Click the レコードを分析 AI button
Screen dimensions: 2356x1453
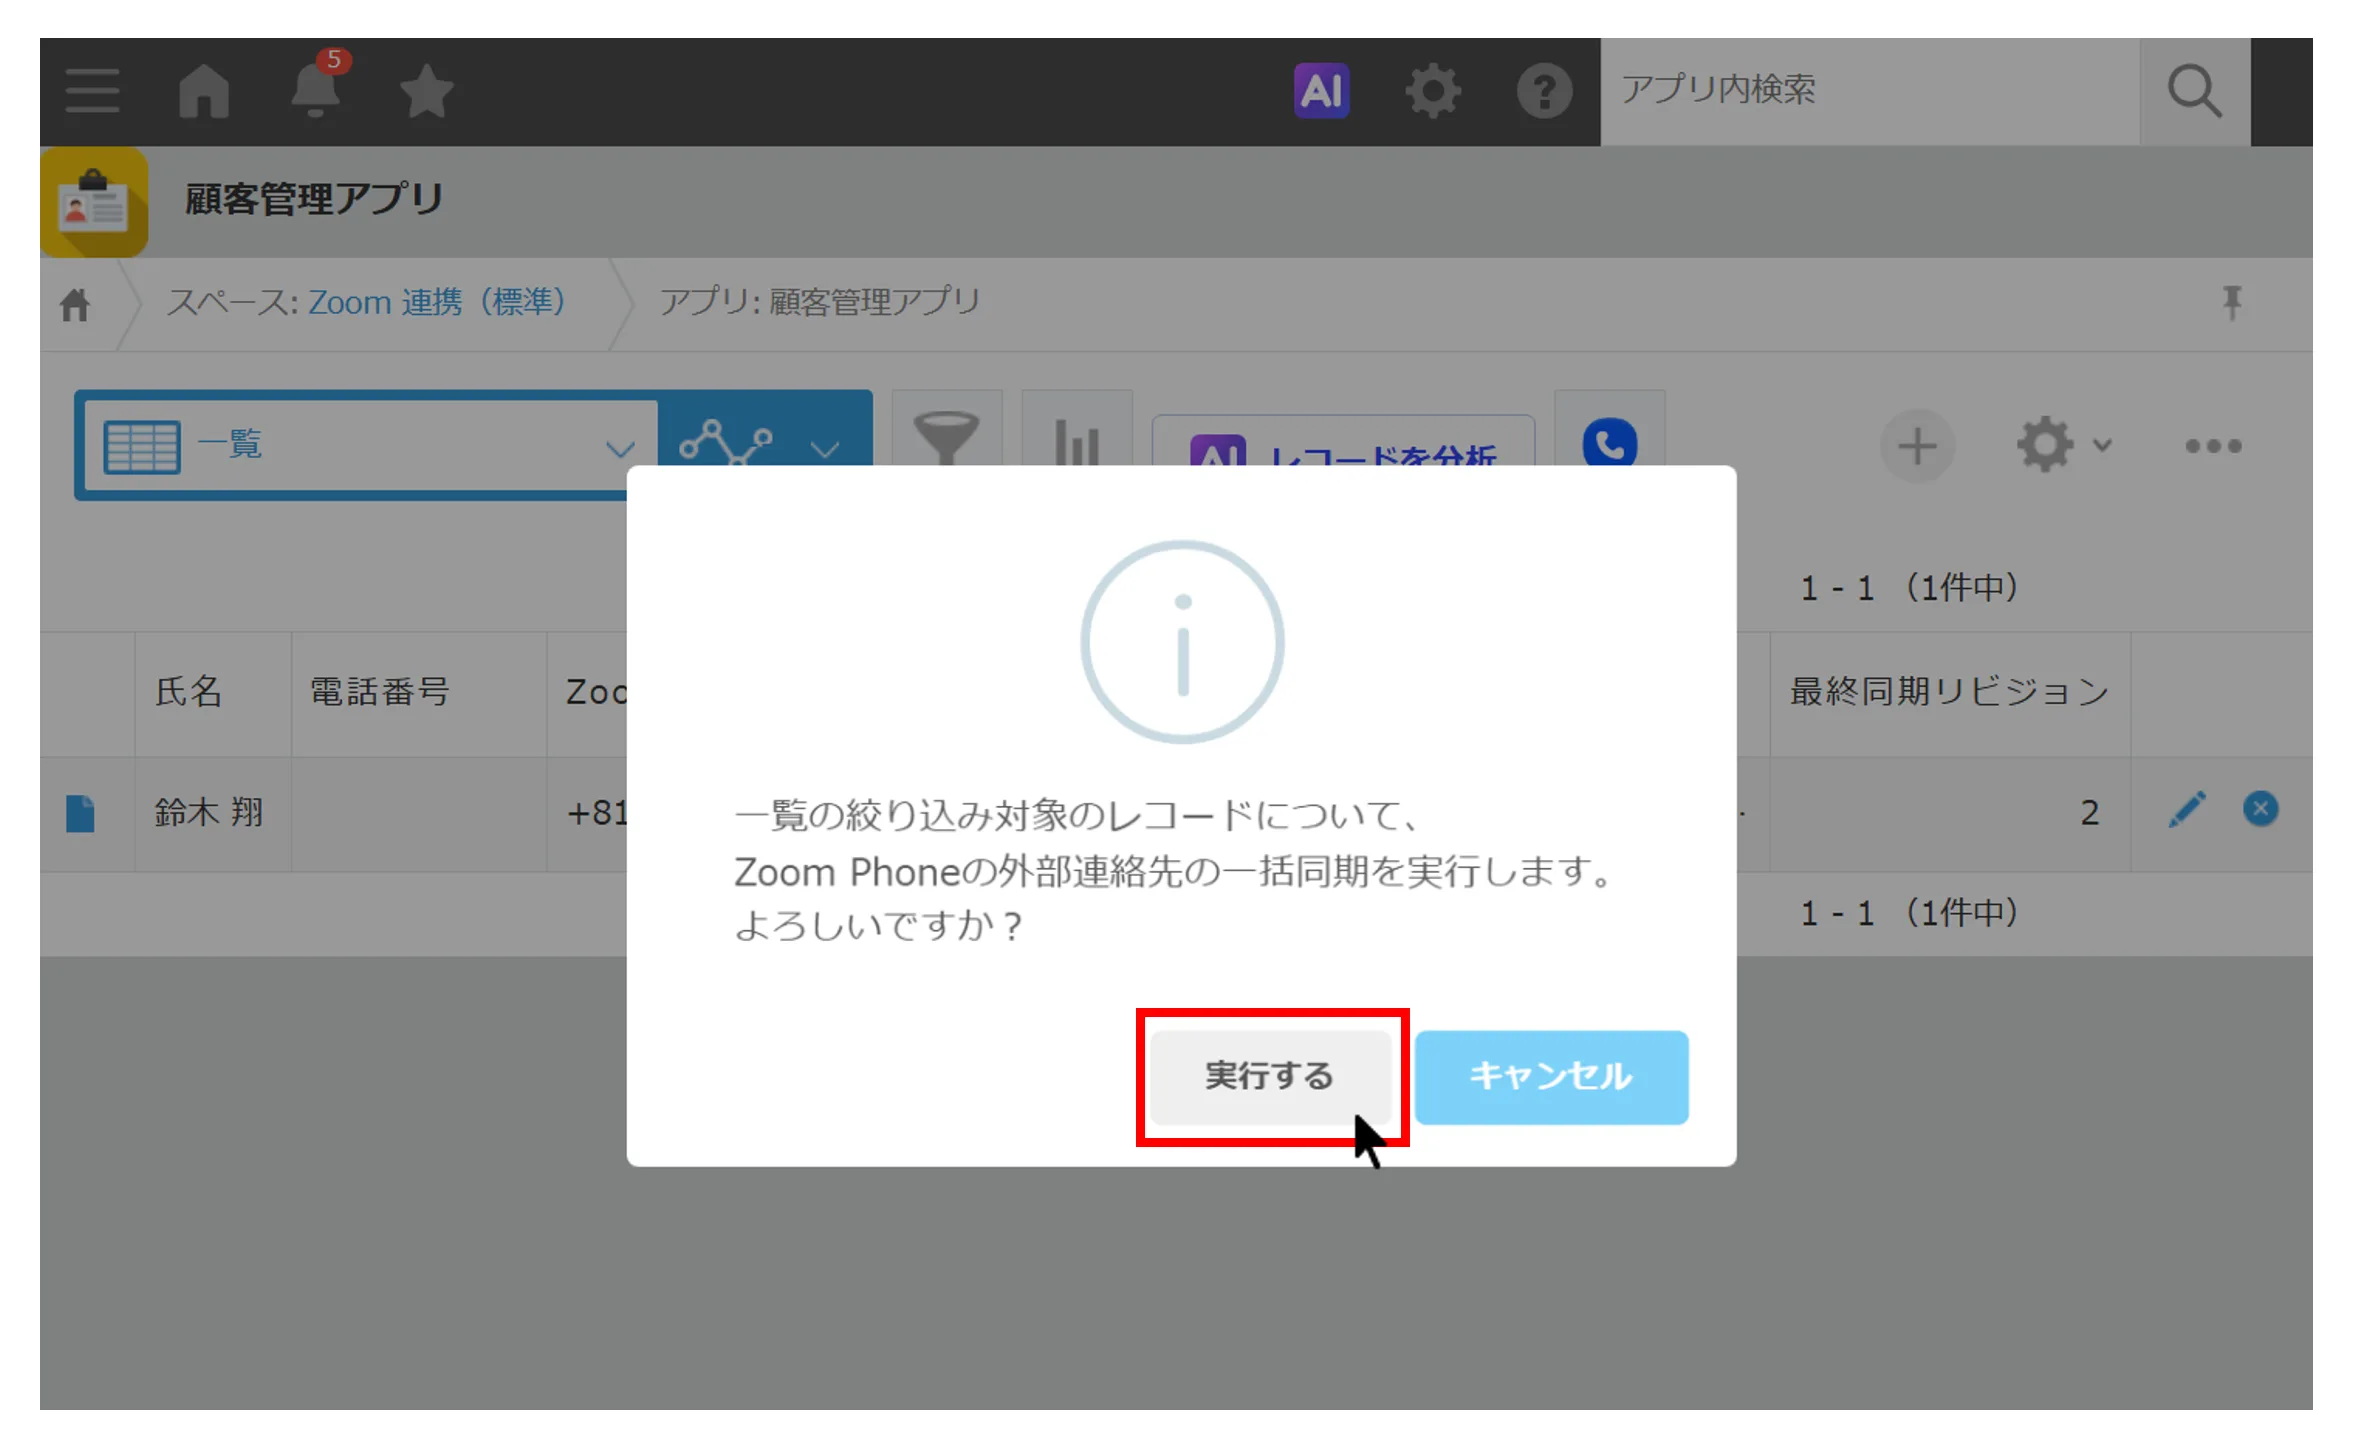pos(1343,442)
